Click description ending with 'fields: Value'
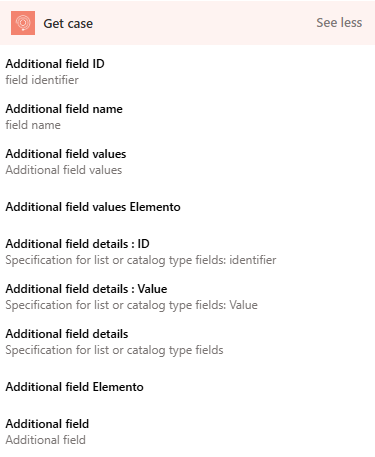 tap(131, 305)
